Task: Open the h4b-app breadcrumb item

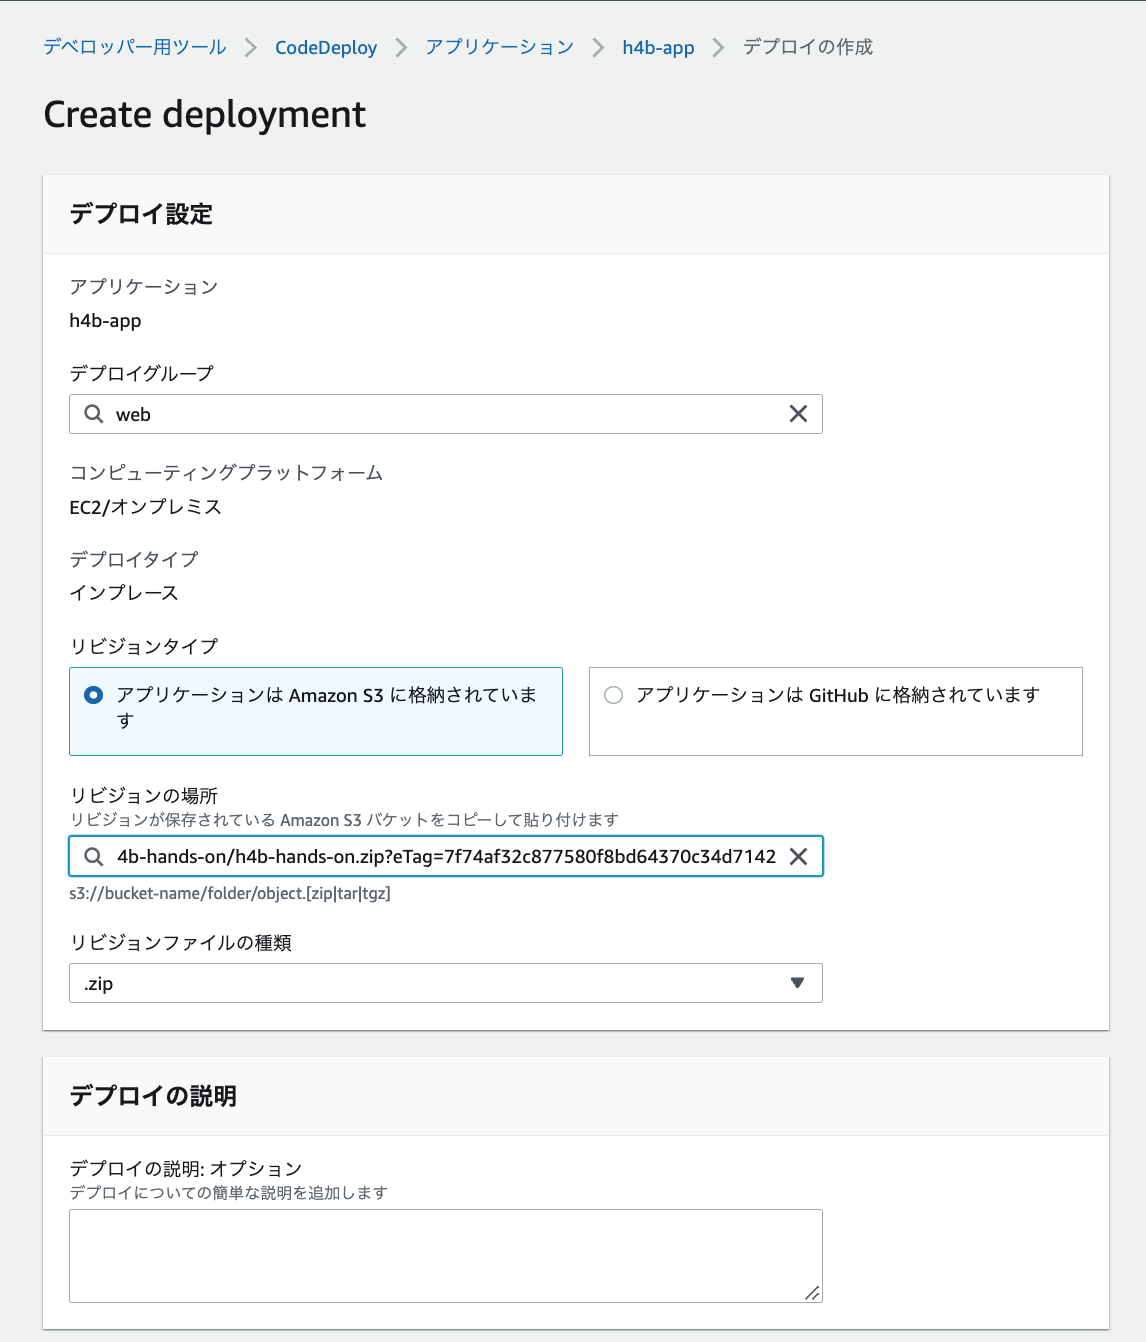Action: (658, 47)
